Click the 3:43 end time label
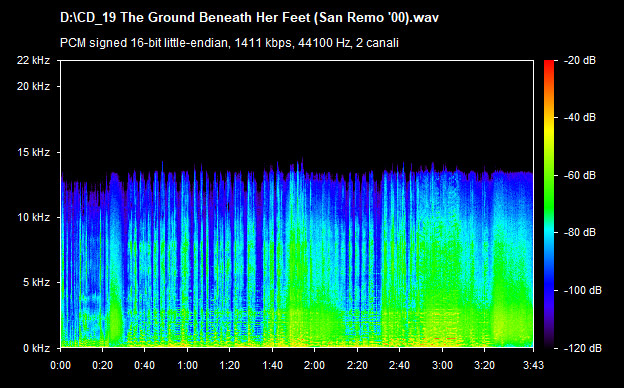Screen dimensions: 624x388 click(x=533, y=365)
